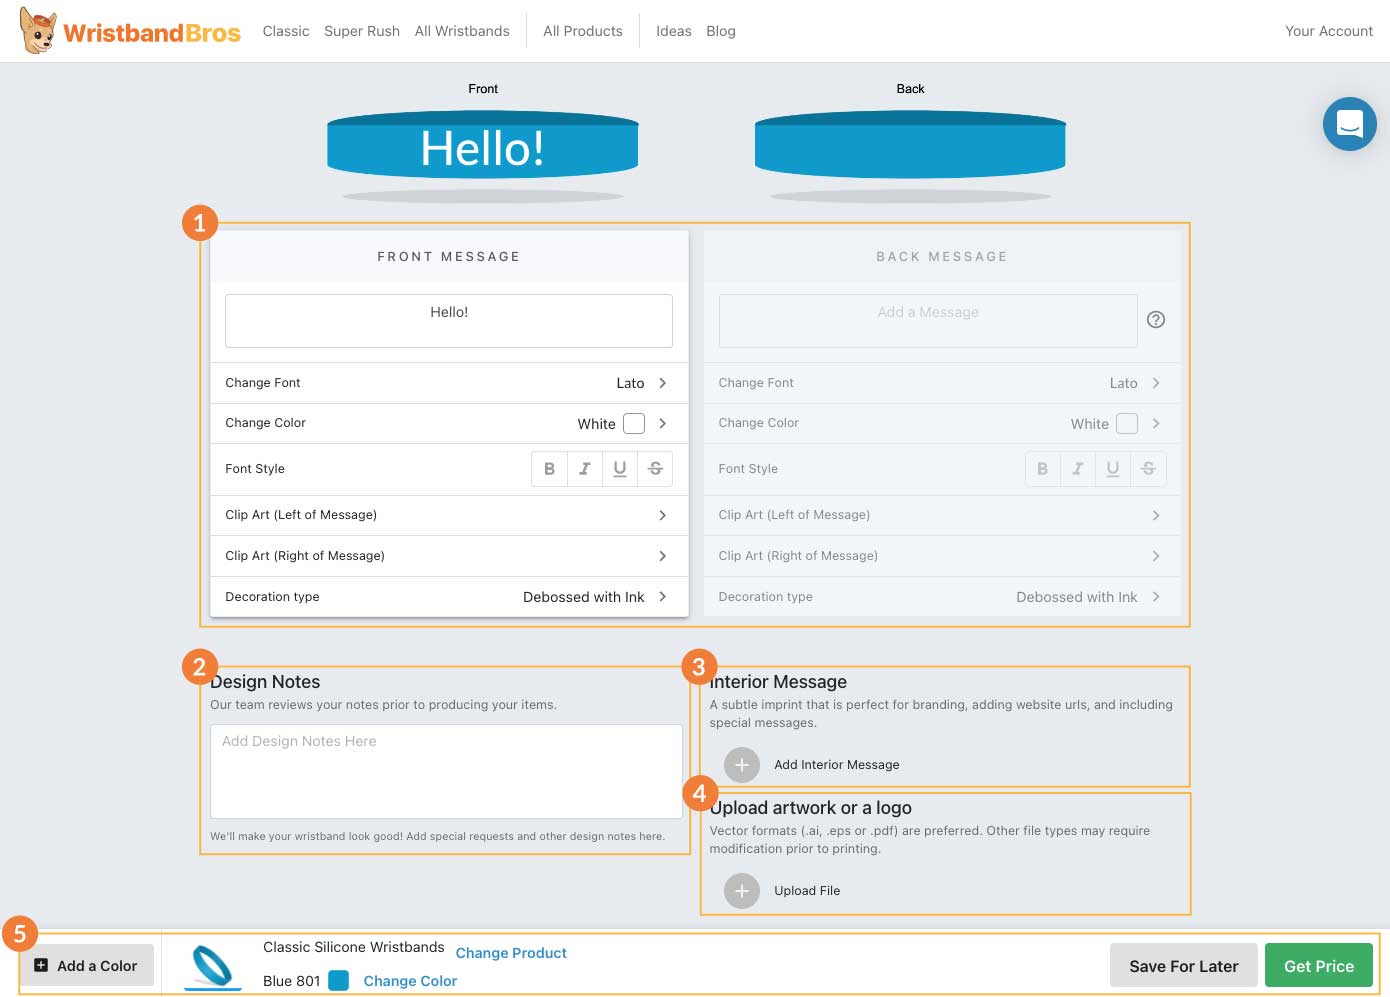The image size is (1390, 997).
Task: Expand Back Message Change Font row
Action: pyautogui.click(x=942, y=383)
